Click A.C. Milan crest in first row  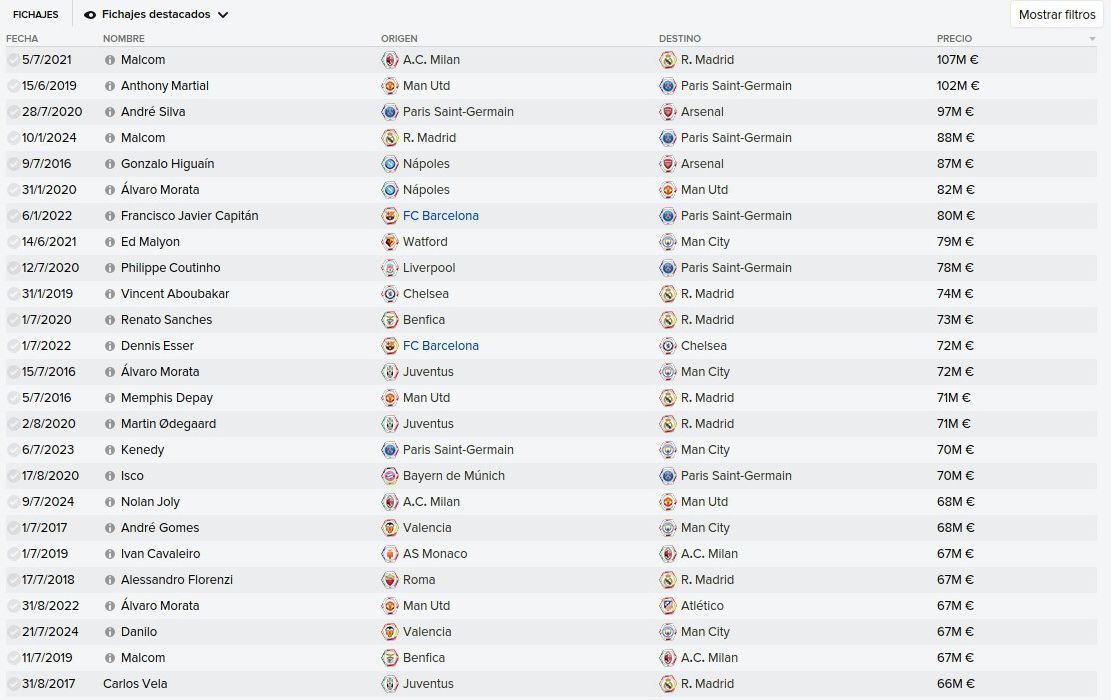pos(390,60)
